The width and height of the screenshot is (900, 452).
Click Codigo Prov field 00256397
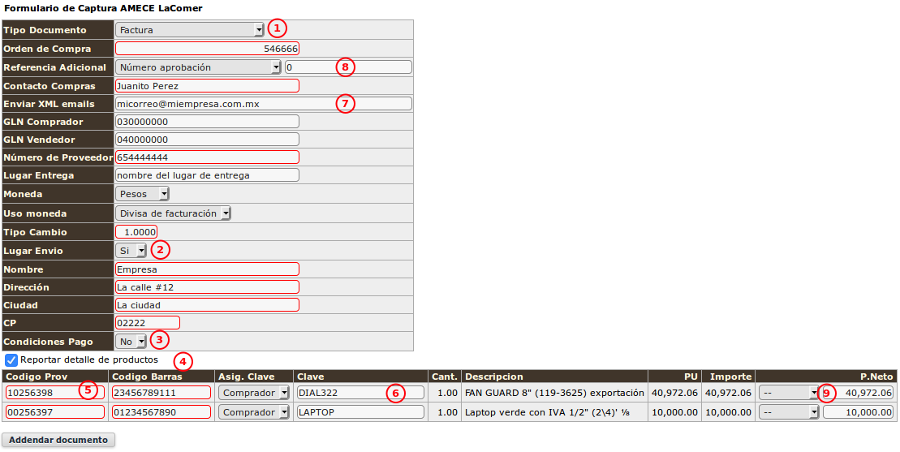tap(55, 412)
